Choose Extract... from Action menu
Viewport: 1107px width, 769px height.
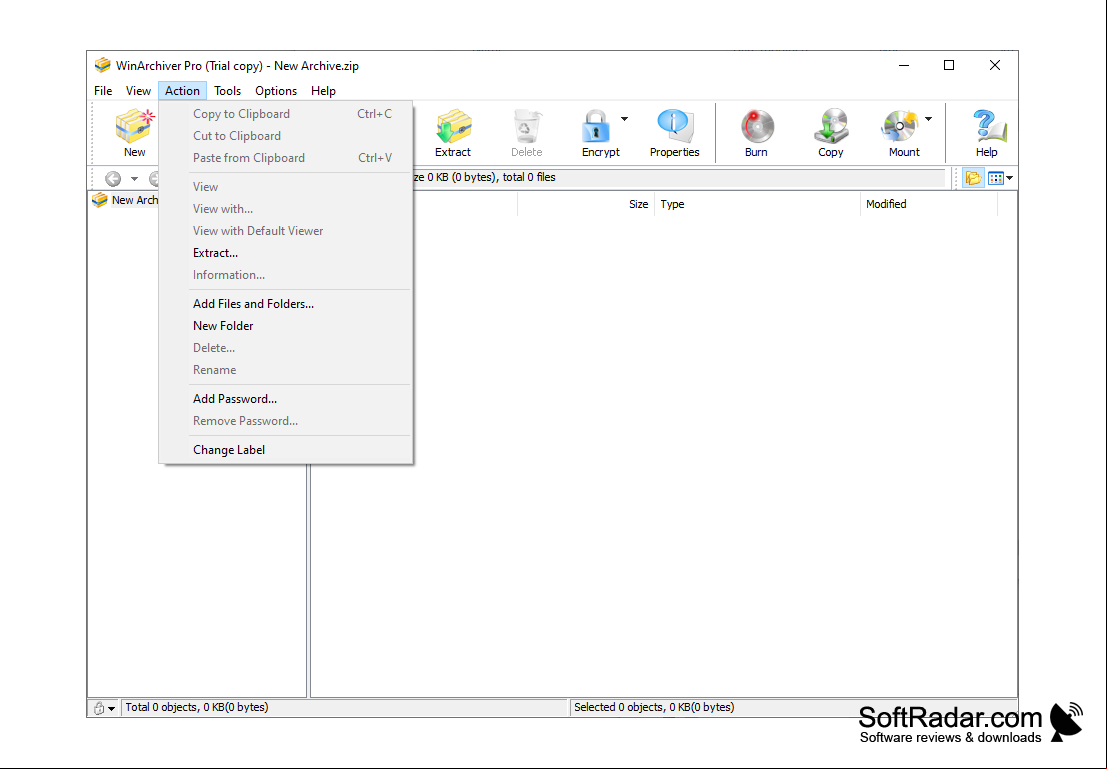coord(285,253)
